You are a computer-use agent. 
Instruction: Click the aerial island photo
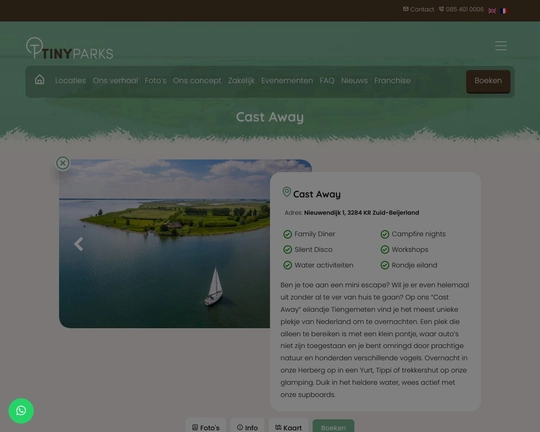165,243
